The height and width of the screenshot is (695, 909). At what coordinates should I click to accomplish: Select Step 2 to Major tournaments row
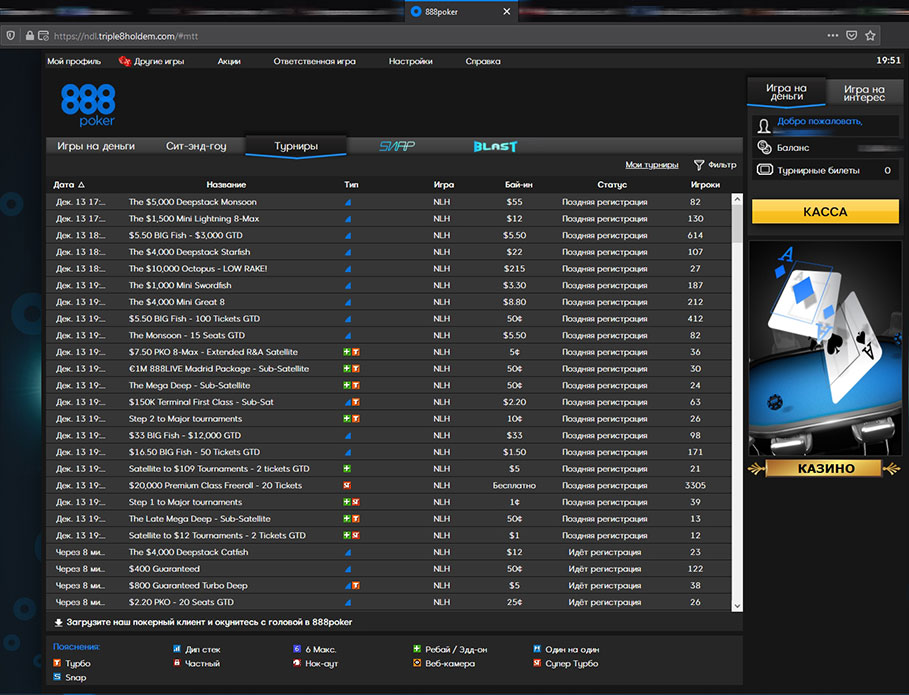pyautogui.click(x=388, y=419)
